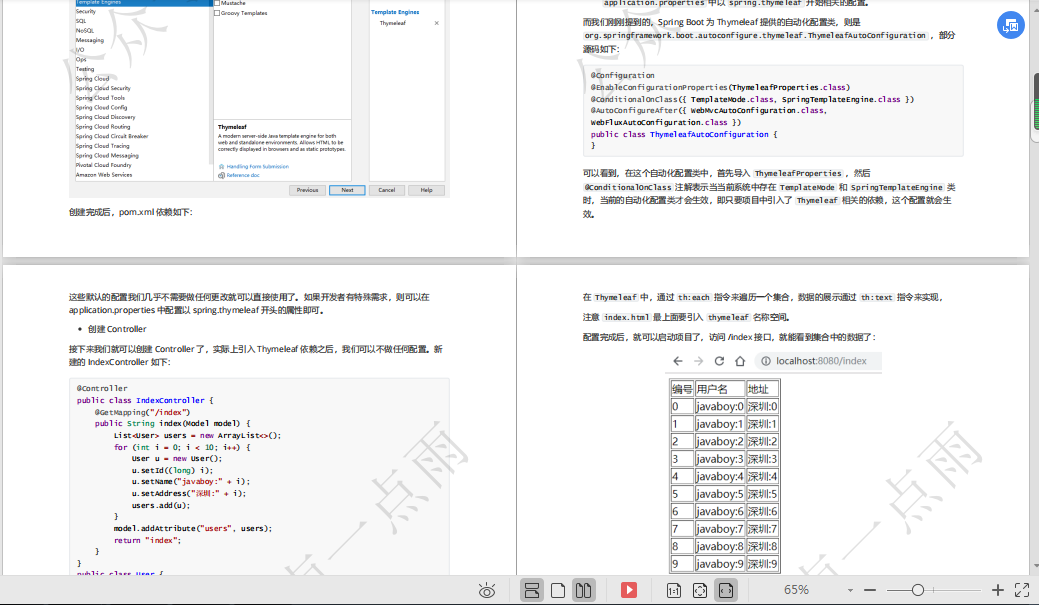
Task: Click the site info icon beside localhost
Action: pyautogui.click(x=765, y=361)
